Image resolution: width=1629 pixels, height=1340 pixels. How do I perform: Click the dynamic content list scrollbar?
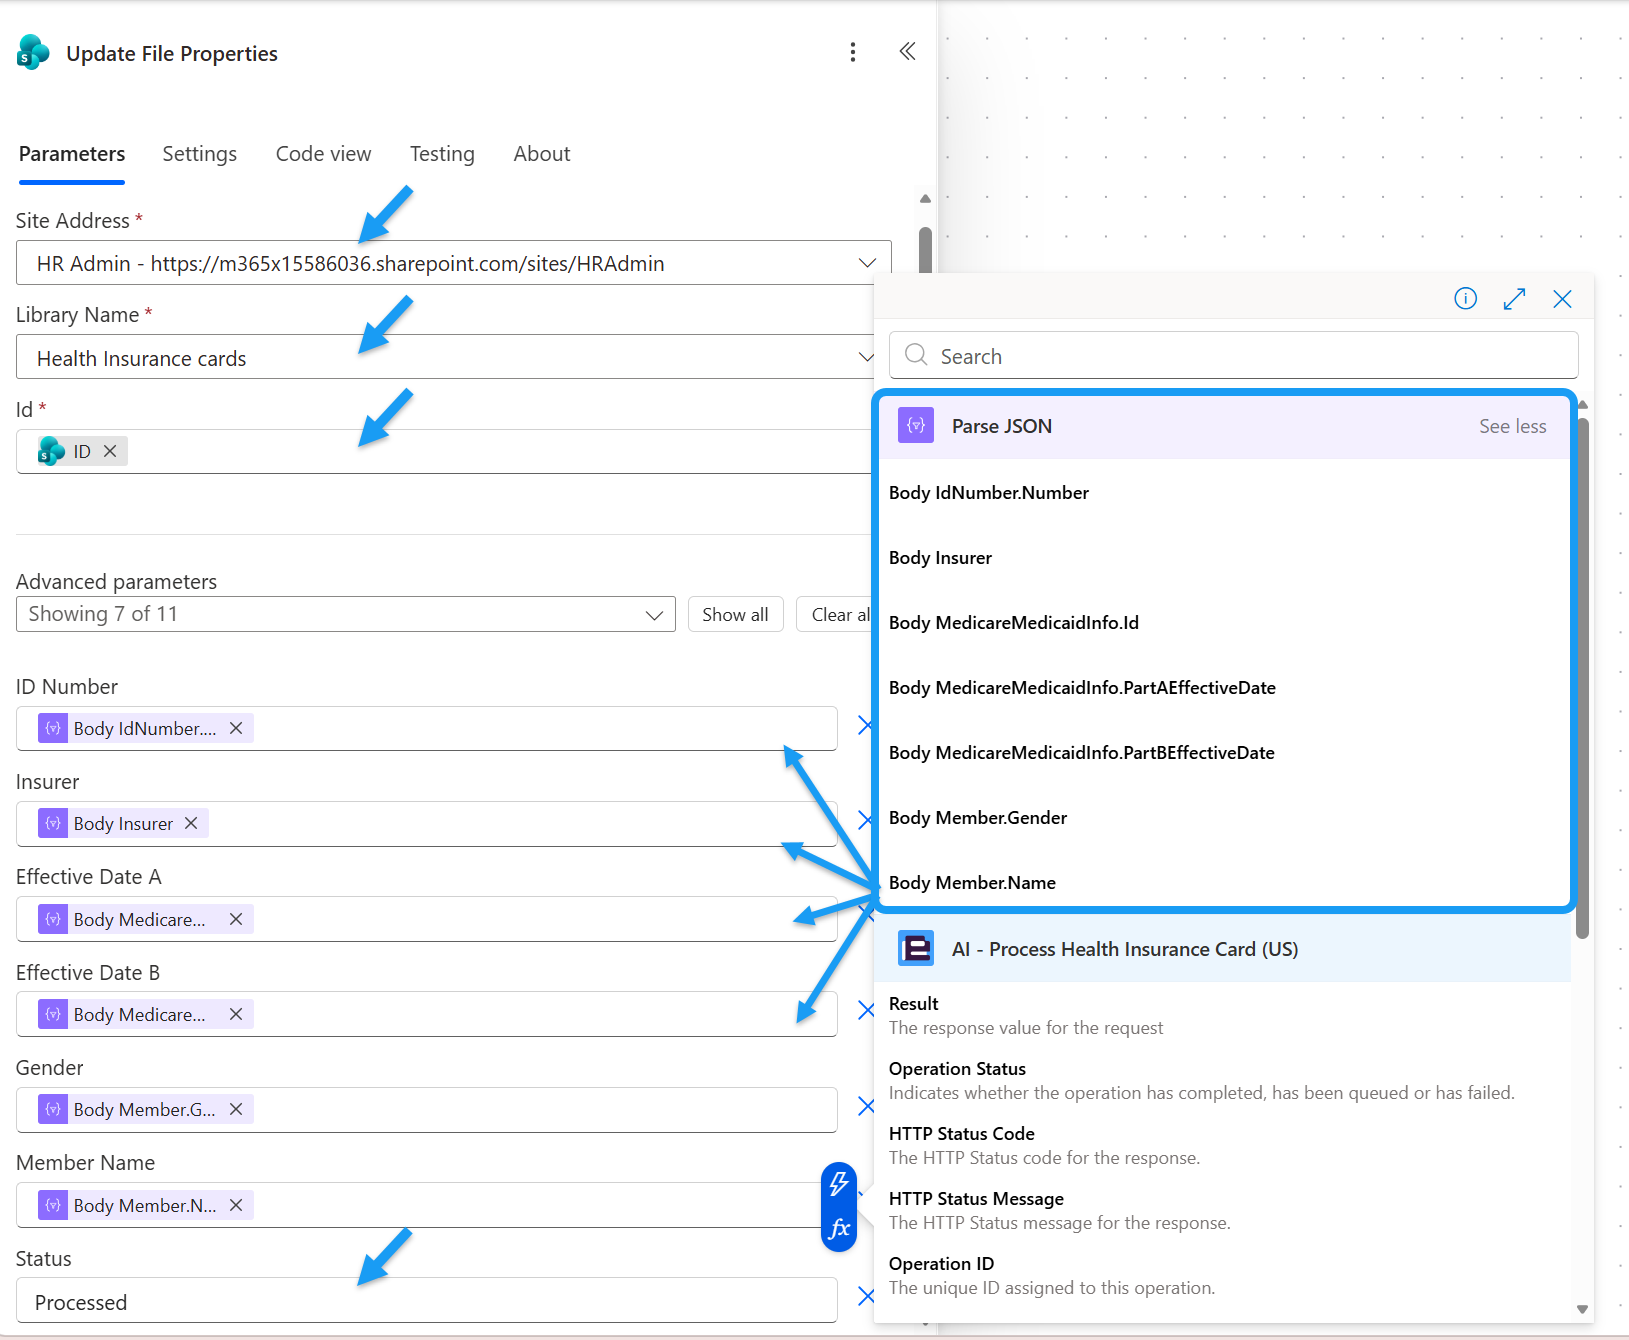click(1582, 678)
